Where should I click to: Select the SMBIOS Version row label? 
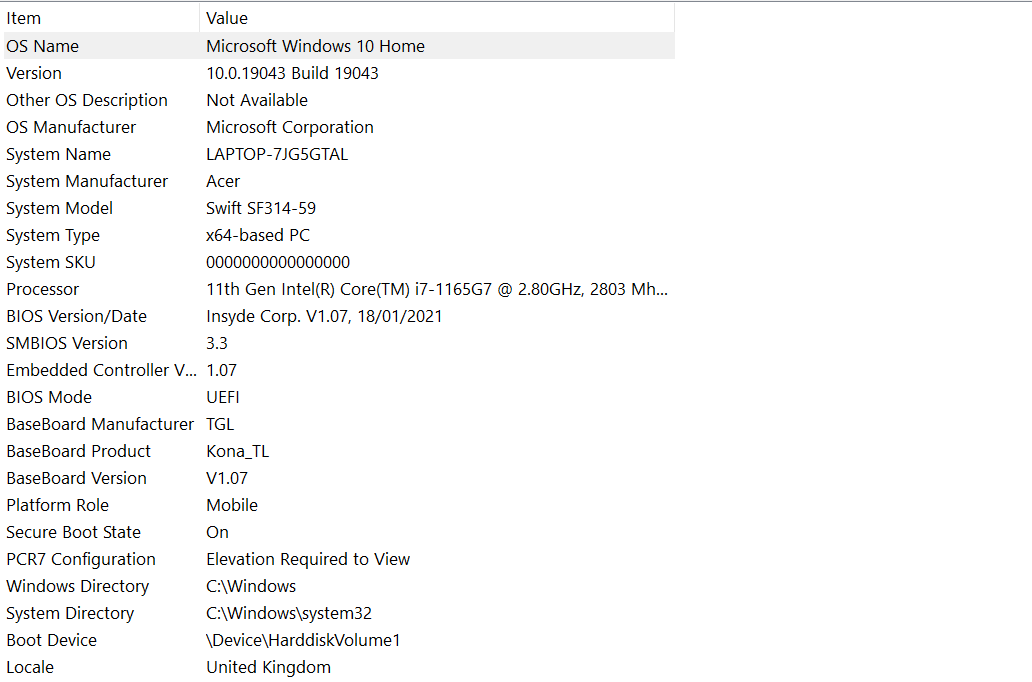click(x=67, y=343)
